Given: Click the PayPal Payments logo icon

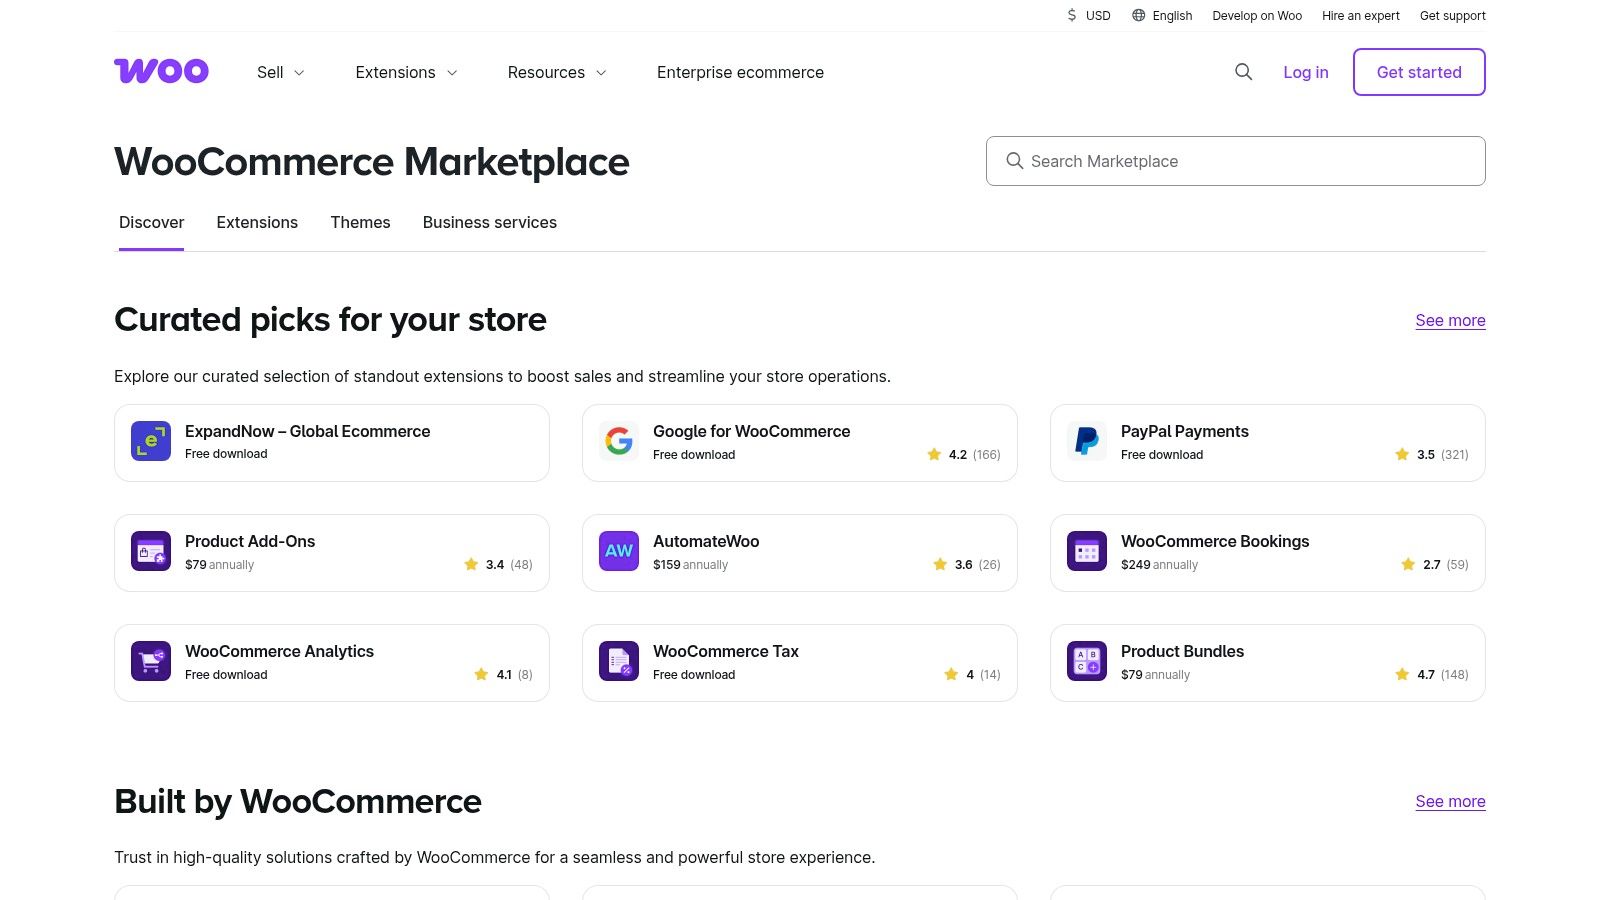Looking at the screenshot, I should point(1087,441).
